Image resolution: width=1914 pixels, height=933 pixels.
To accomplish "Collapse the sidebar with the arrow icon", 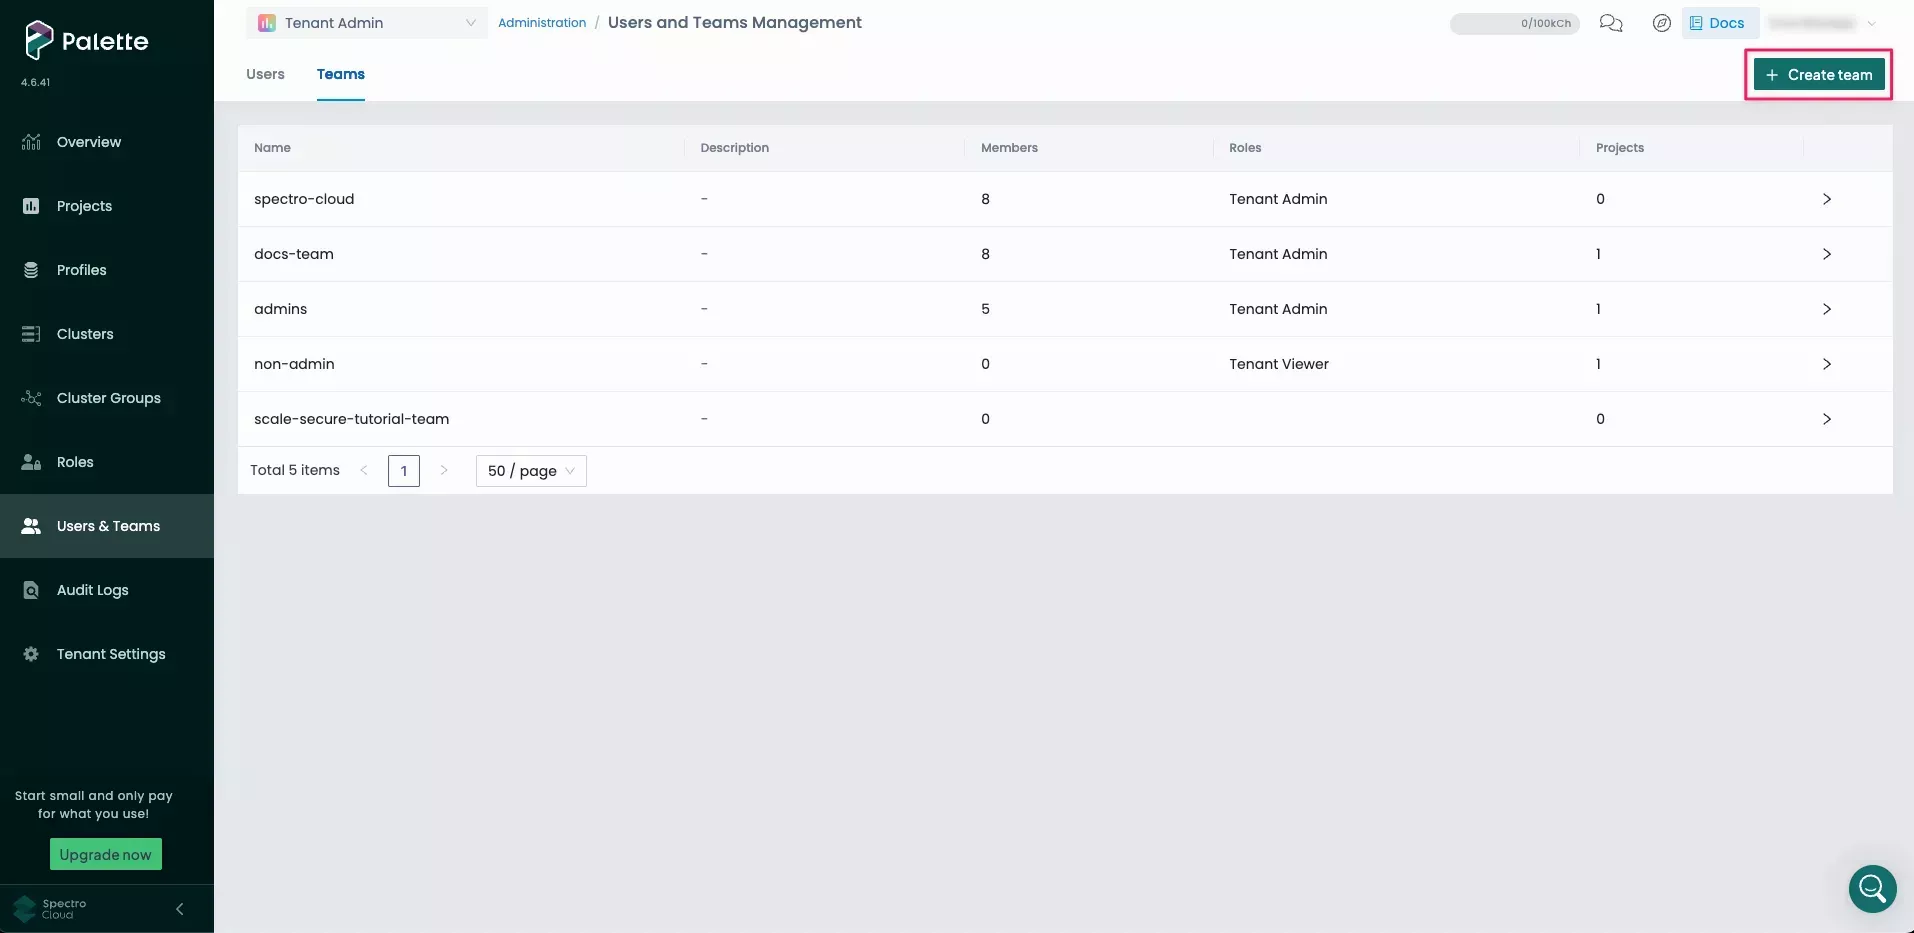I will point(180,909).
